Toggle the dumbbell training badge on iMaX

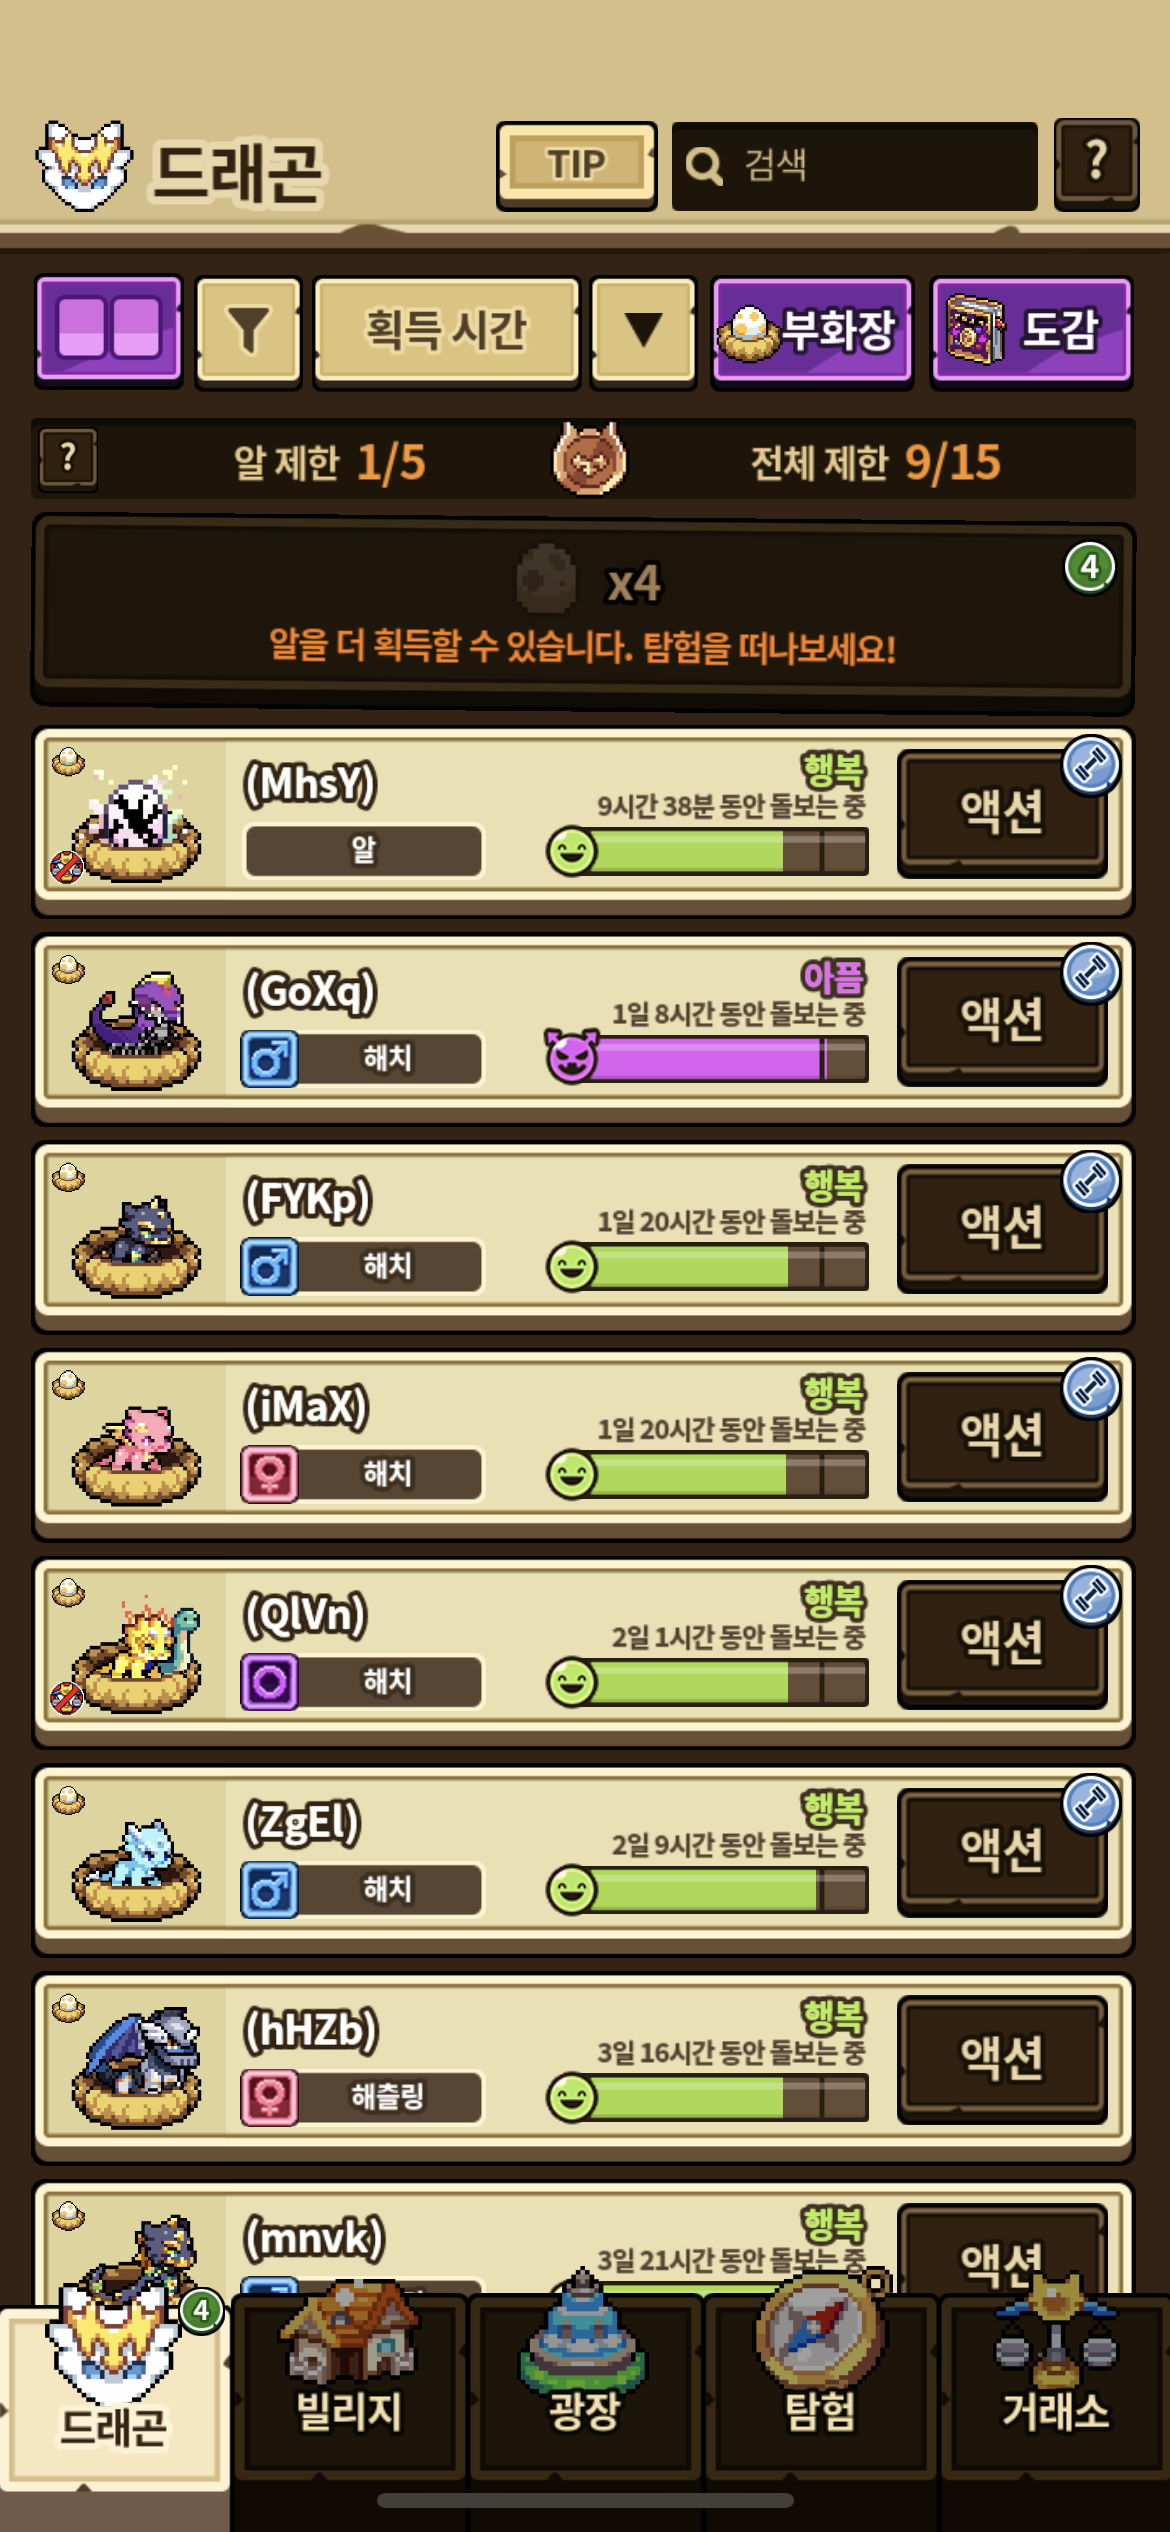[x=1091, y=1389]
